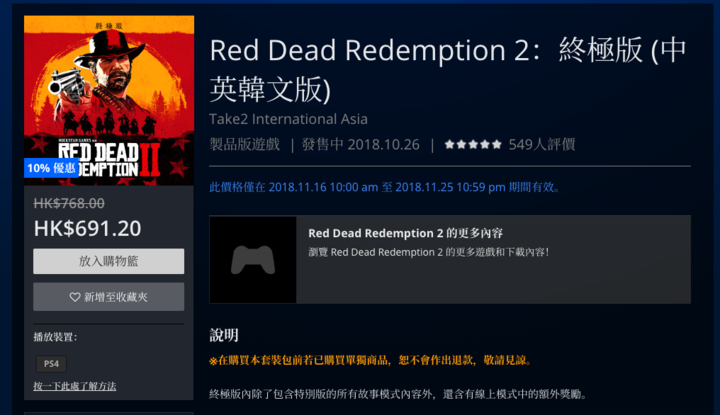The image size is (720, 415).
Task: Open the Take2 International Asia publisher link
Action: tap(288, 119)
